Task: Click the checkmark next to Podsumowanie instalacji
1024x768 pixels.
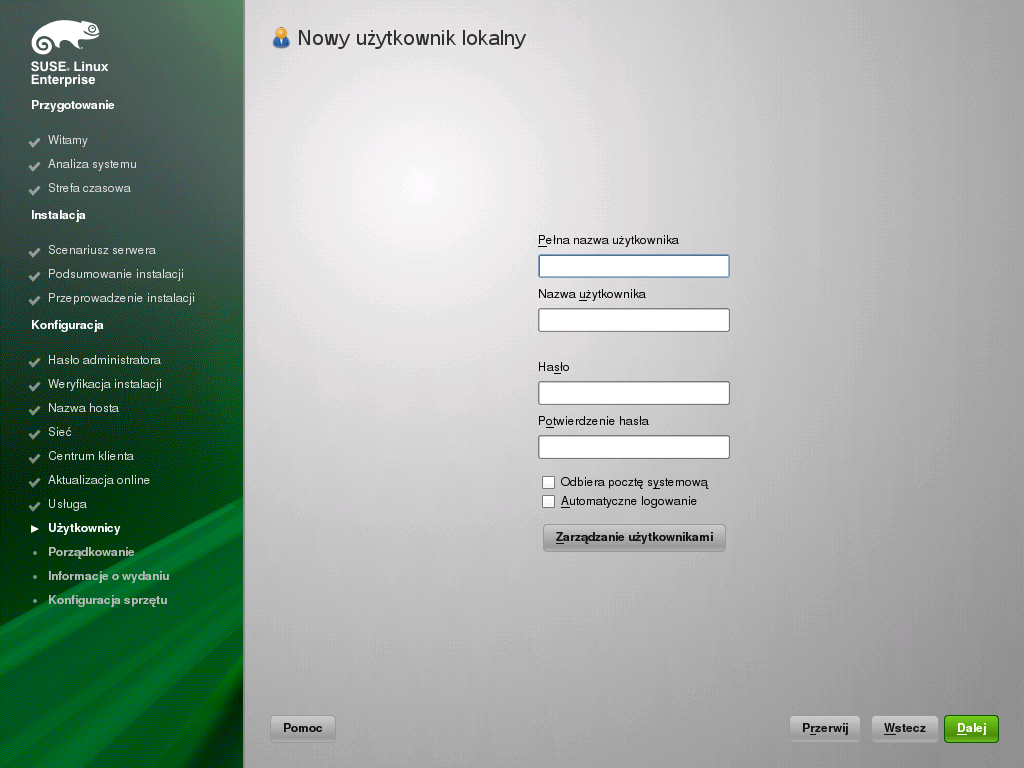Action: tap(35, 276)
